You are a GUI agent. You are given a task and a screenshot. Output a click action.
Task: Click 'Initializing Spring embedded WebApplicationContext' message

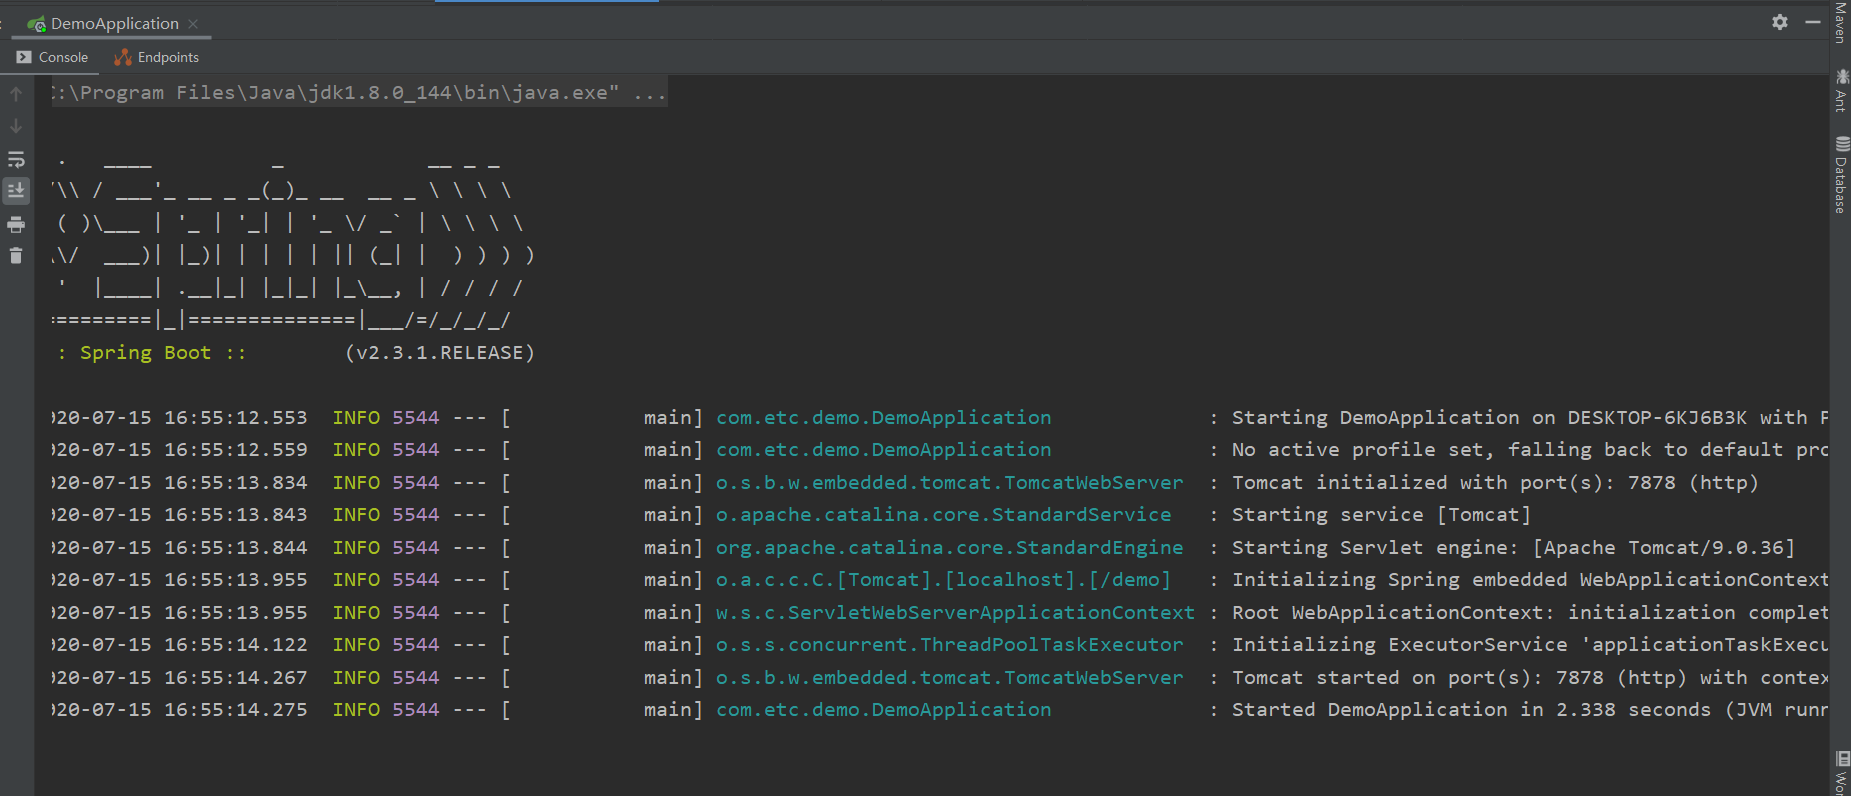(x=1530, y=580)
